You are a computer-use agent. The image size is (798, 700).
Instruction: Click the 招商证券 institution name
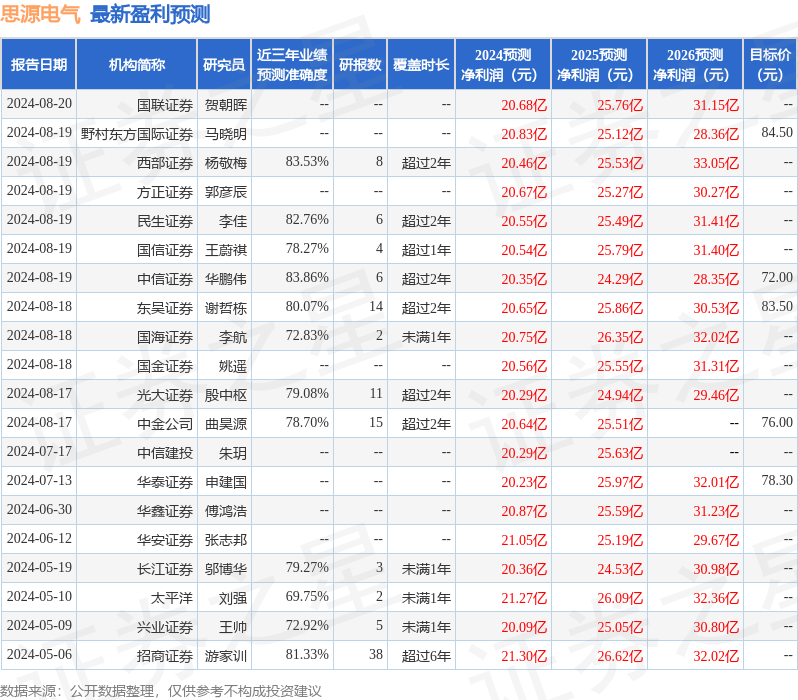[165, 655]
